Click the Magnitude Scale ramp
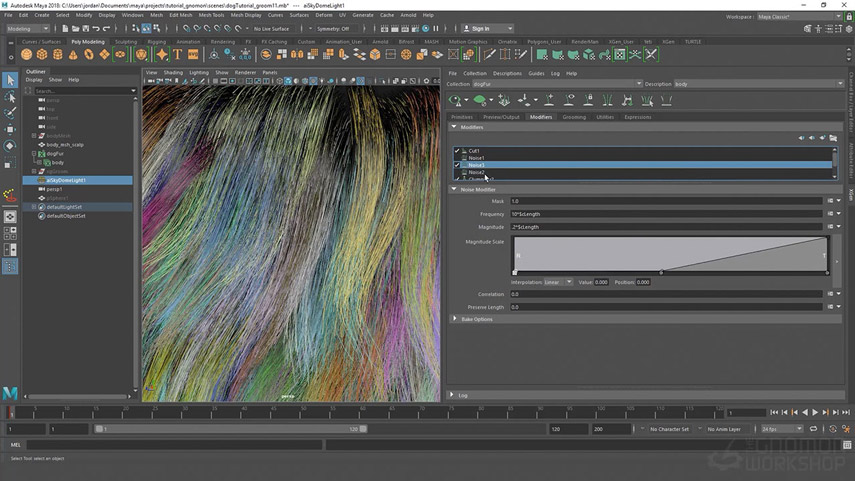Image resolution: width=855 pixels, height=481 pixels. pyautogui.click(x=671, y=254)
